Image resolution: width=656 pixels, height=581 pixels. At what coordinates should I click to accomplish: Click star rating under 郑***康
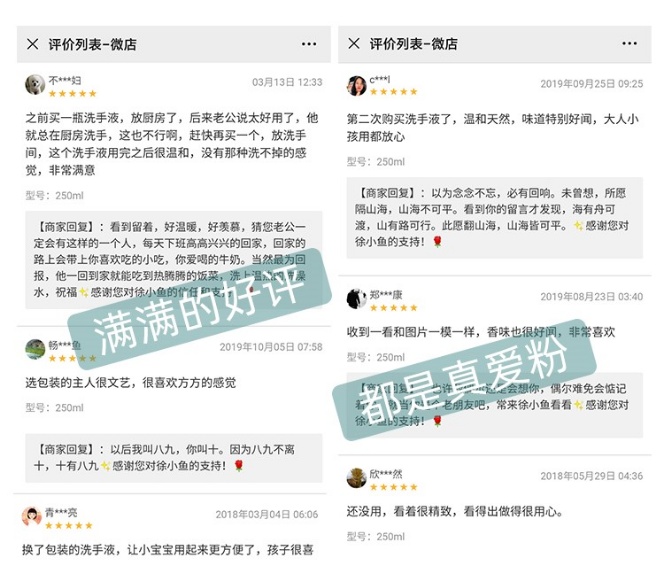click(x=394, y=308)
